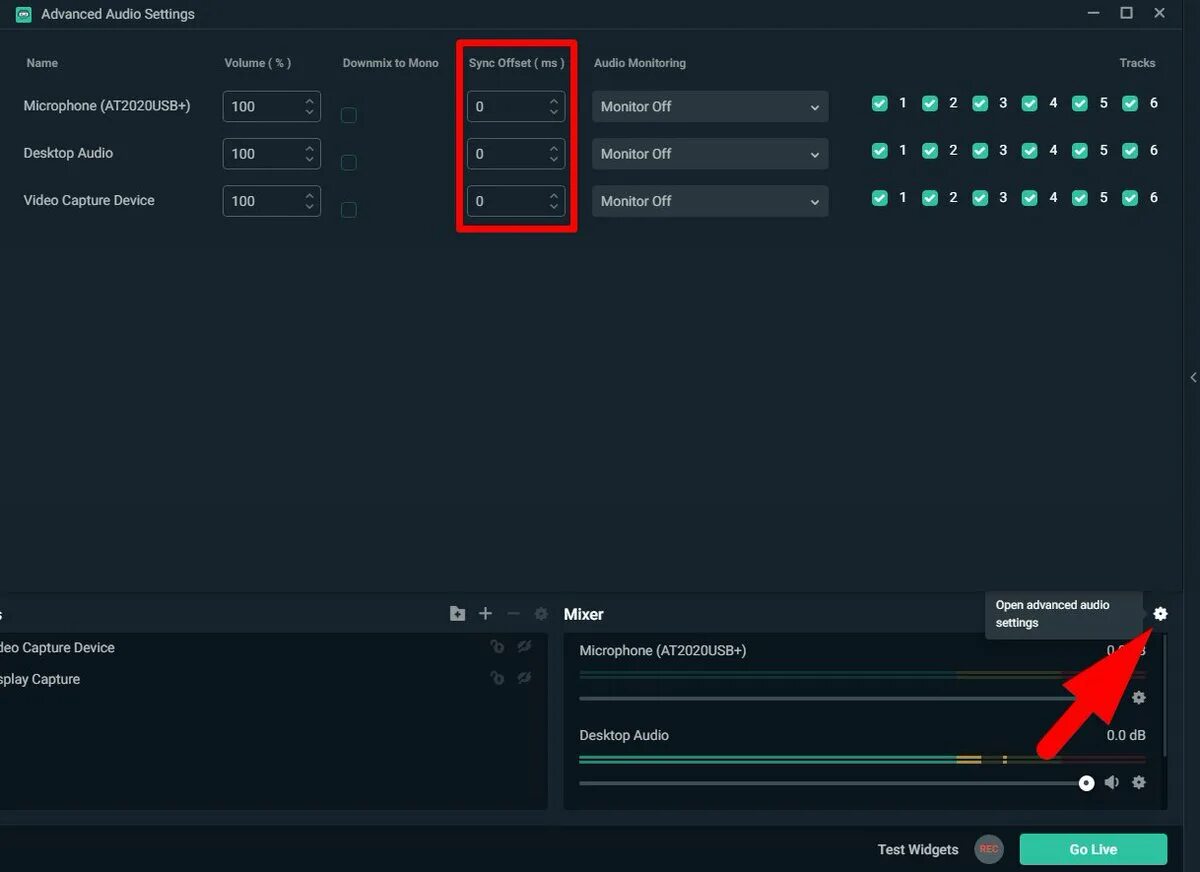Increase Video Capture Device sync offset up arrow

tap(554, 195)
